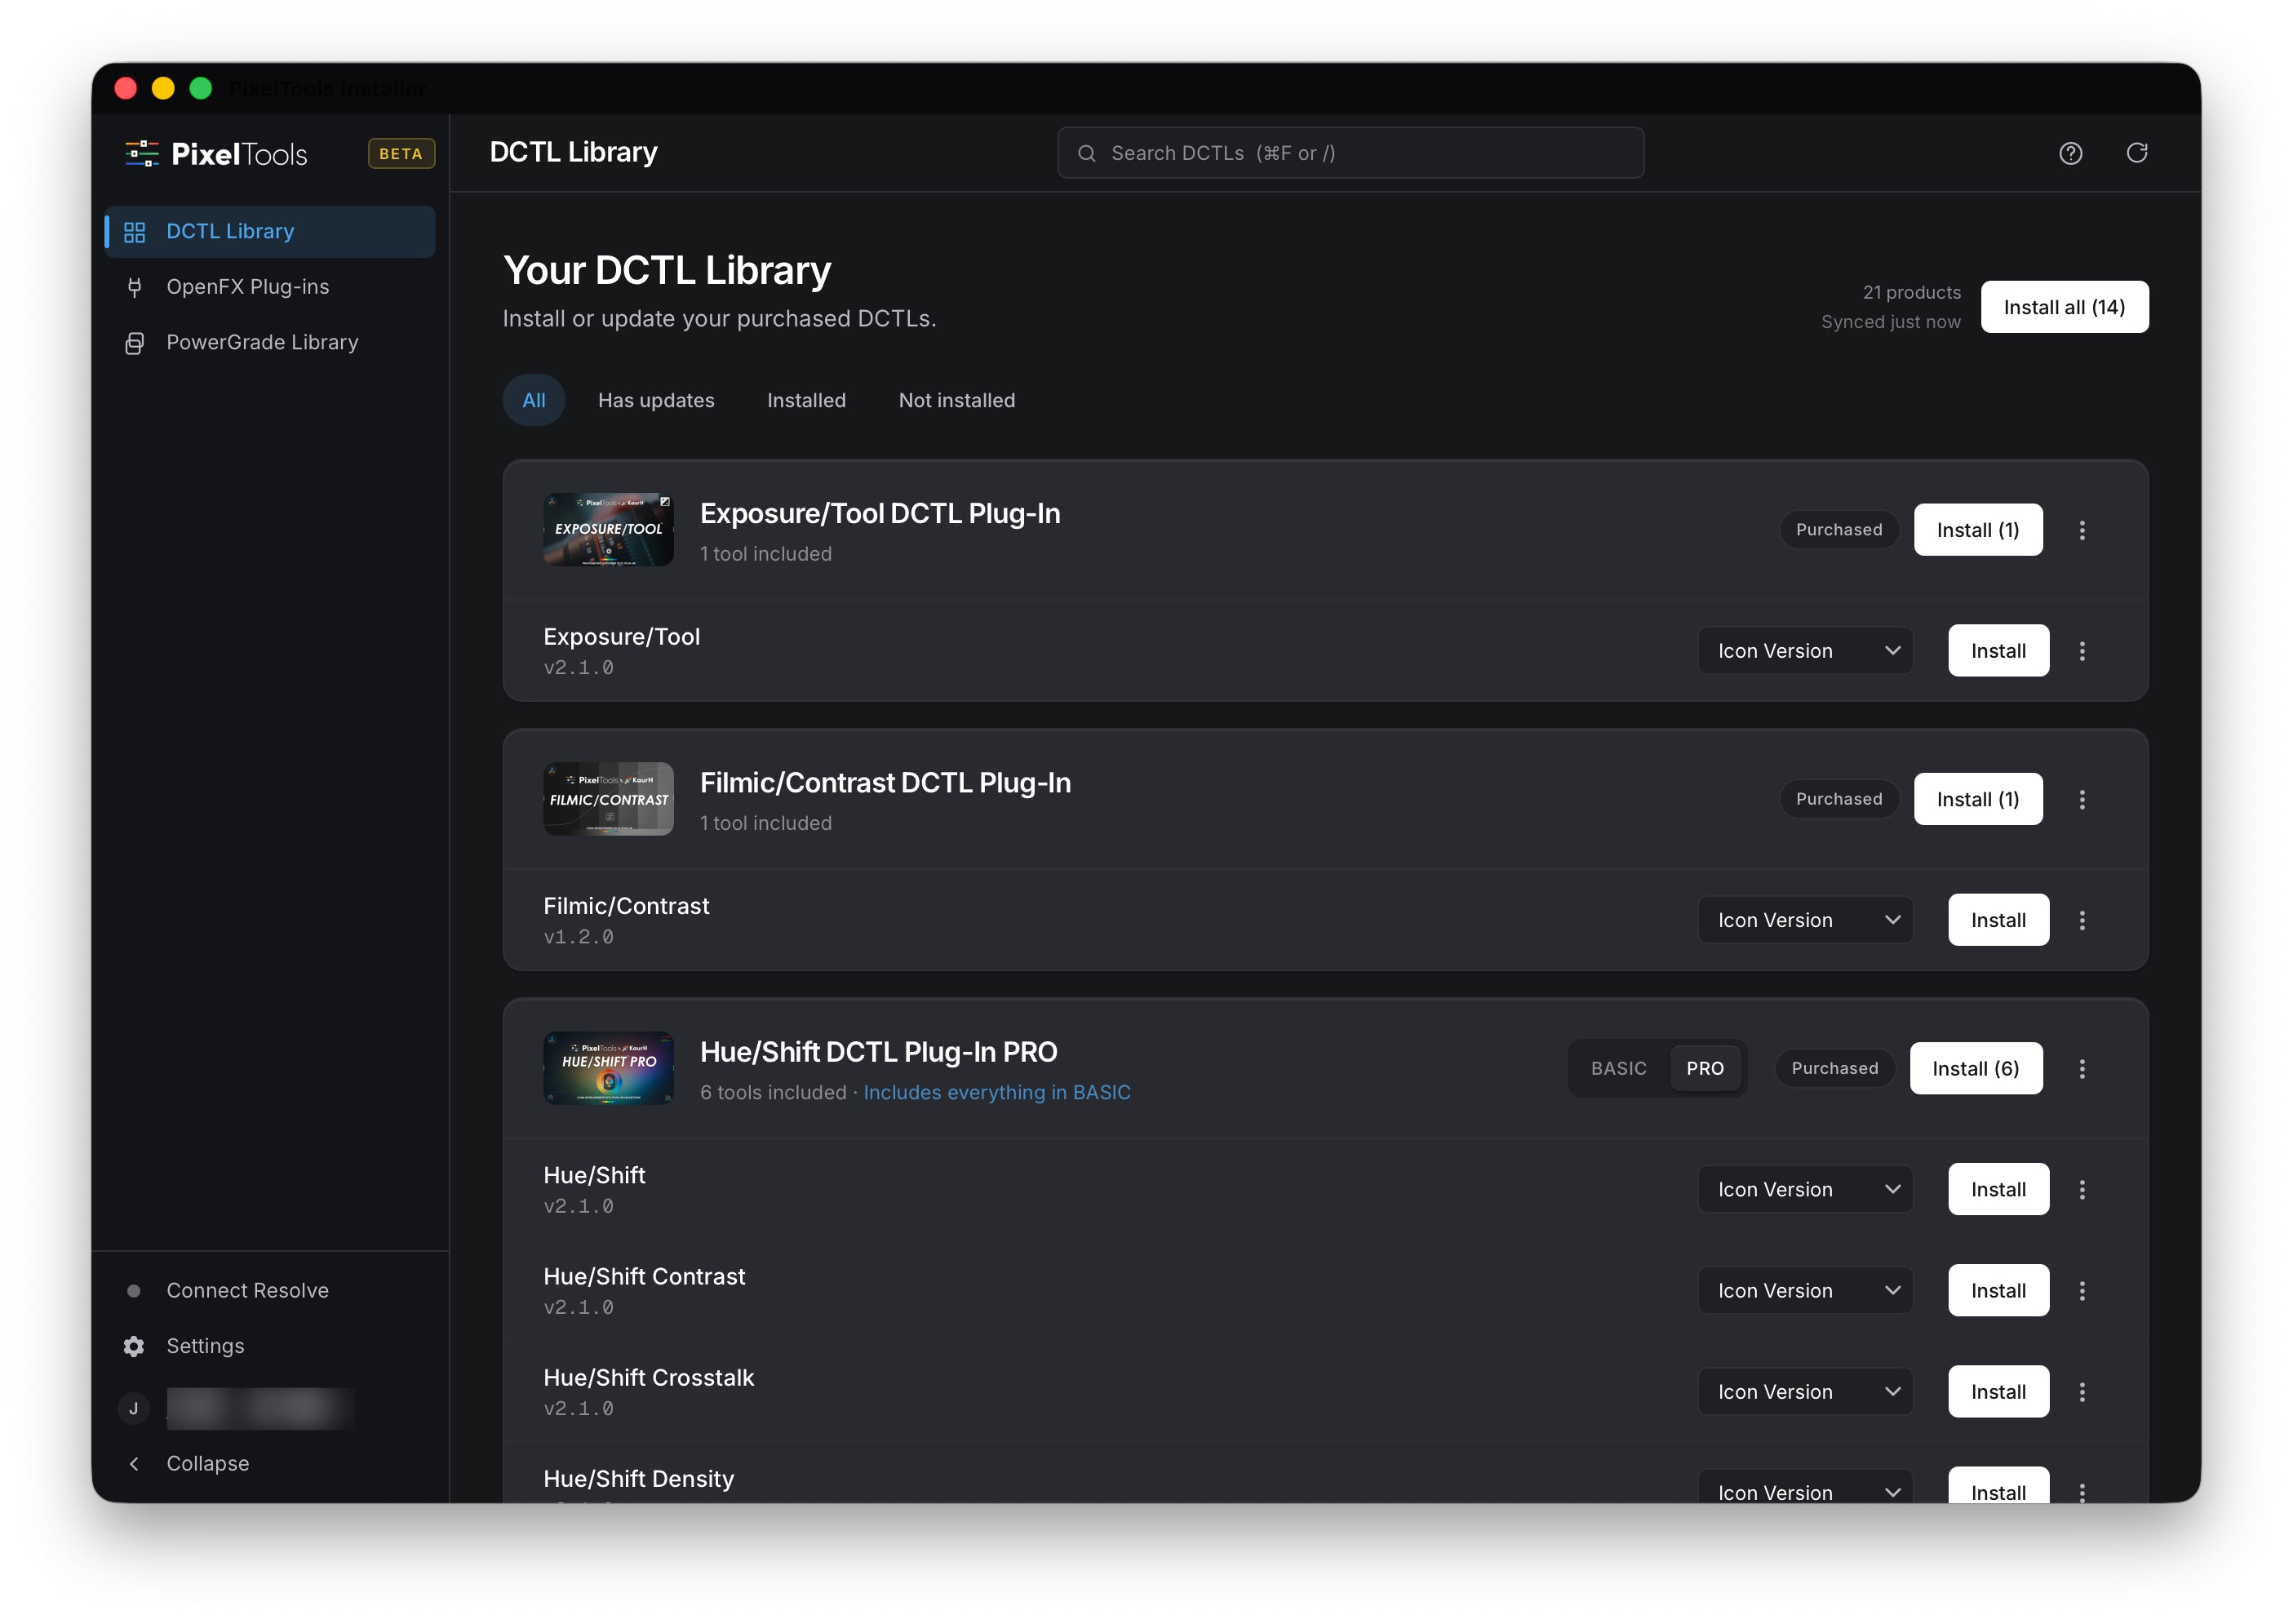The height and width of the screenshot is (1624, 2293).
Task: Click the Collapse sidebar chevron icon
Action: point(134,1463)
